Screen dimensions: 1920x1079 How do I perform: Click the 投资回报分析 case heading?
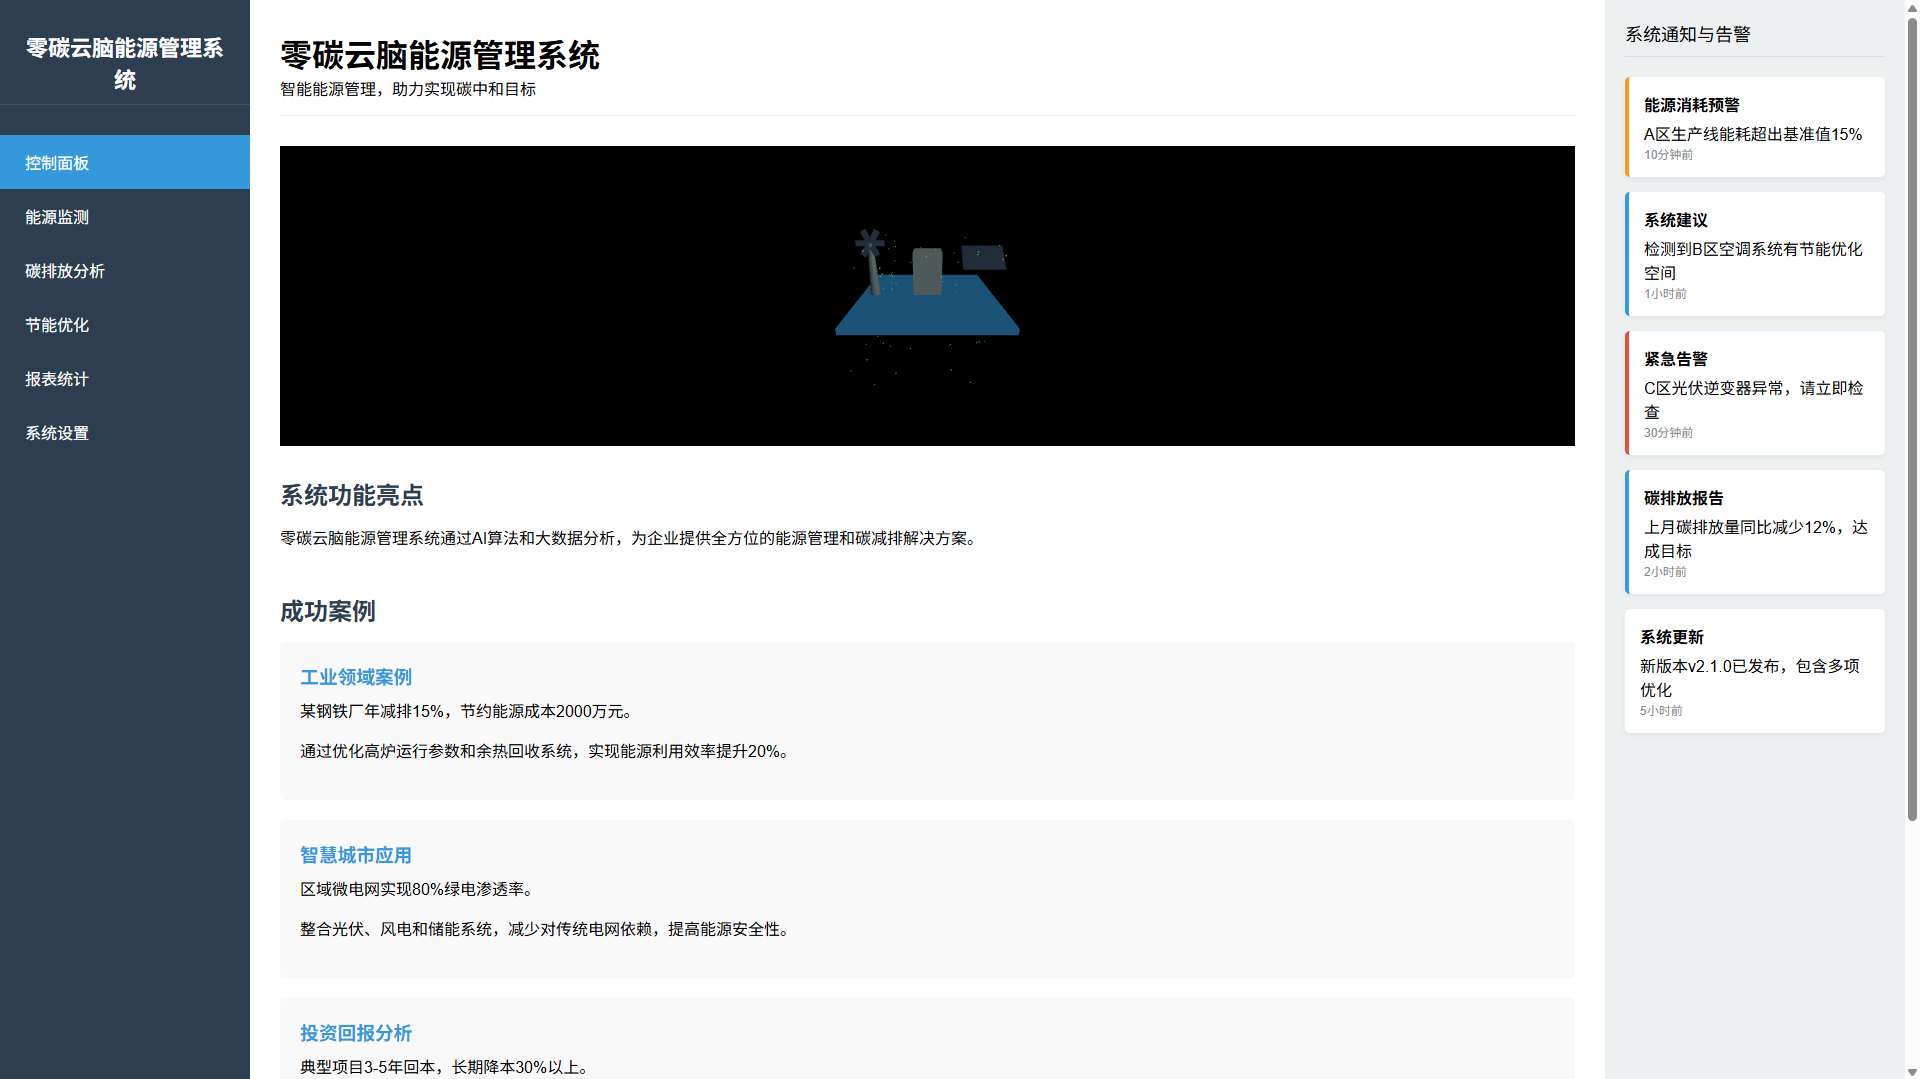(x=356, y=1033)
